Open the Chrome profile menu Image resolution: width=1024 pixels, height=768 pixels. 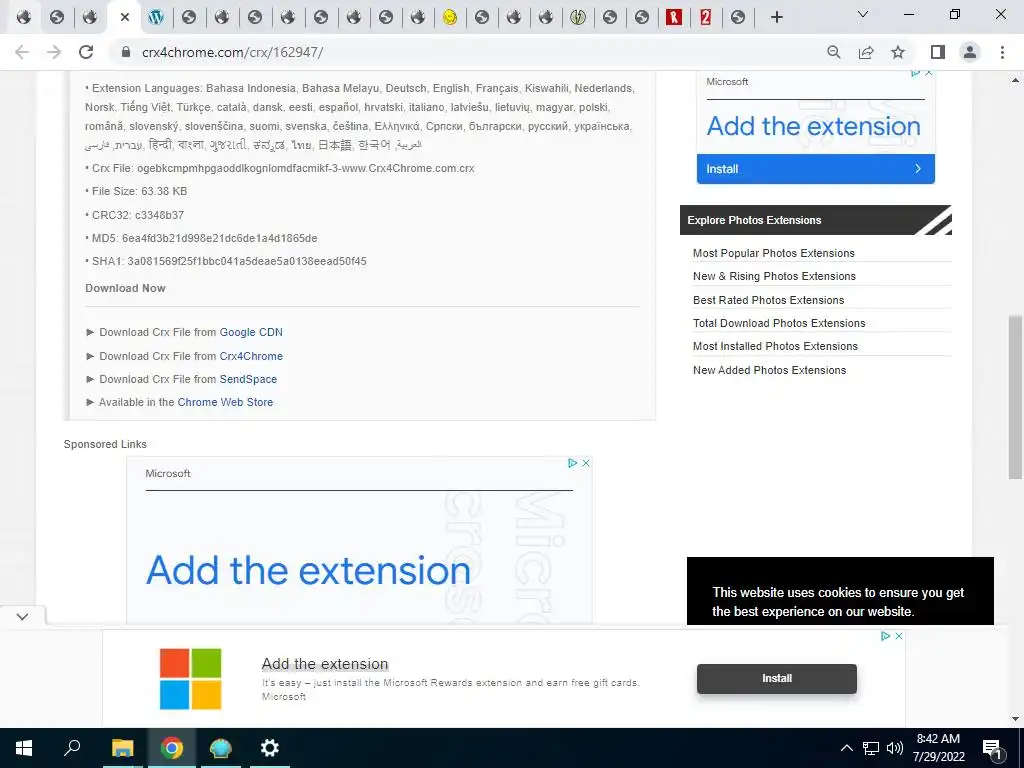970,52
